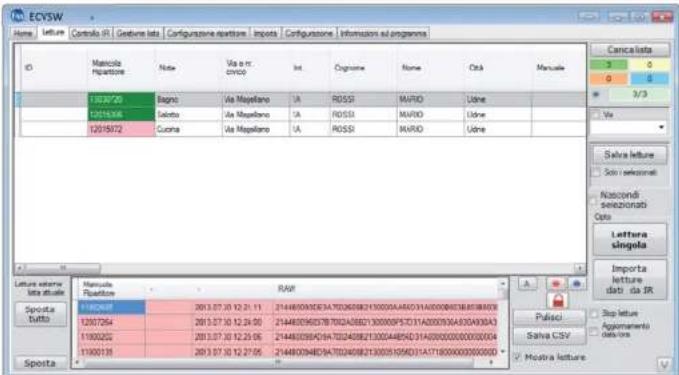Click the red padlock icon
Image resolution: width=679 pixels, height=375 pixels.
[558, 300]
